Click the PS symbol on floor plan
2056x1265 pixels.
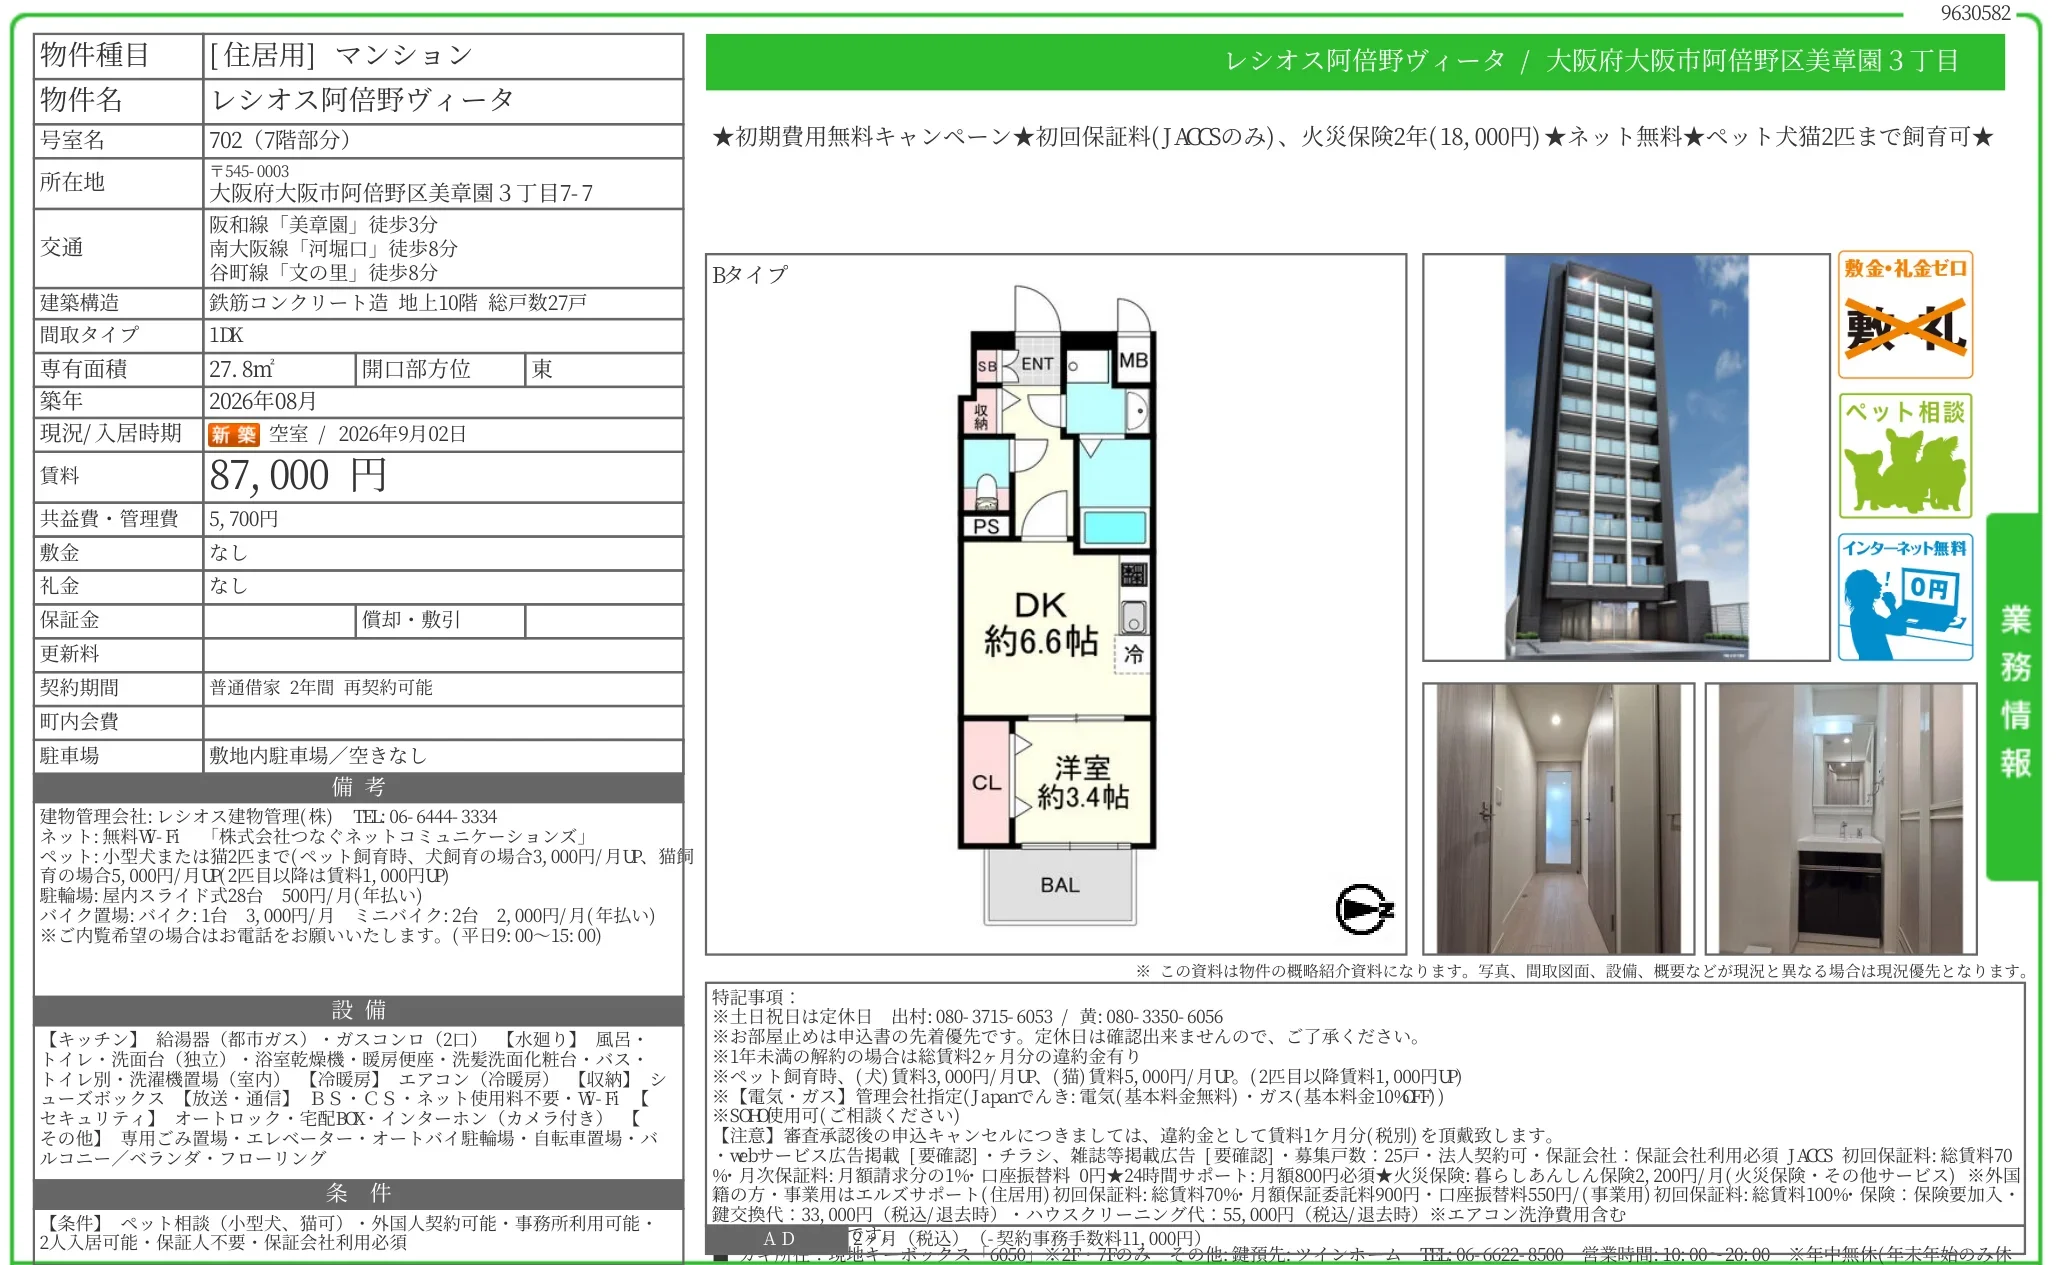986,526
